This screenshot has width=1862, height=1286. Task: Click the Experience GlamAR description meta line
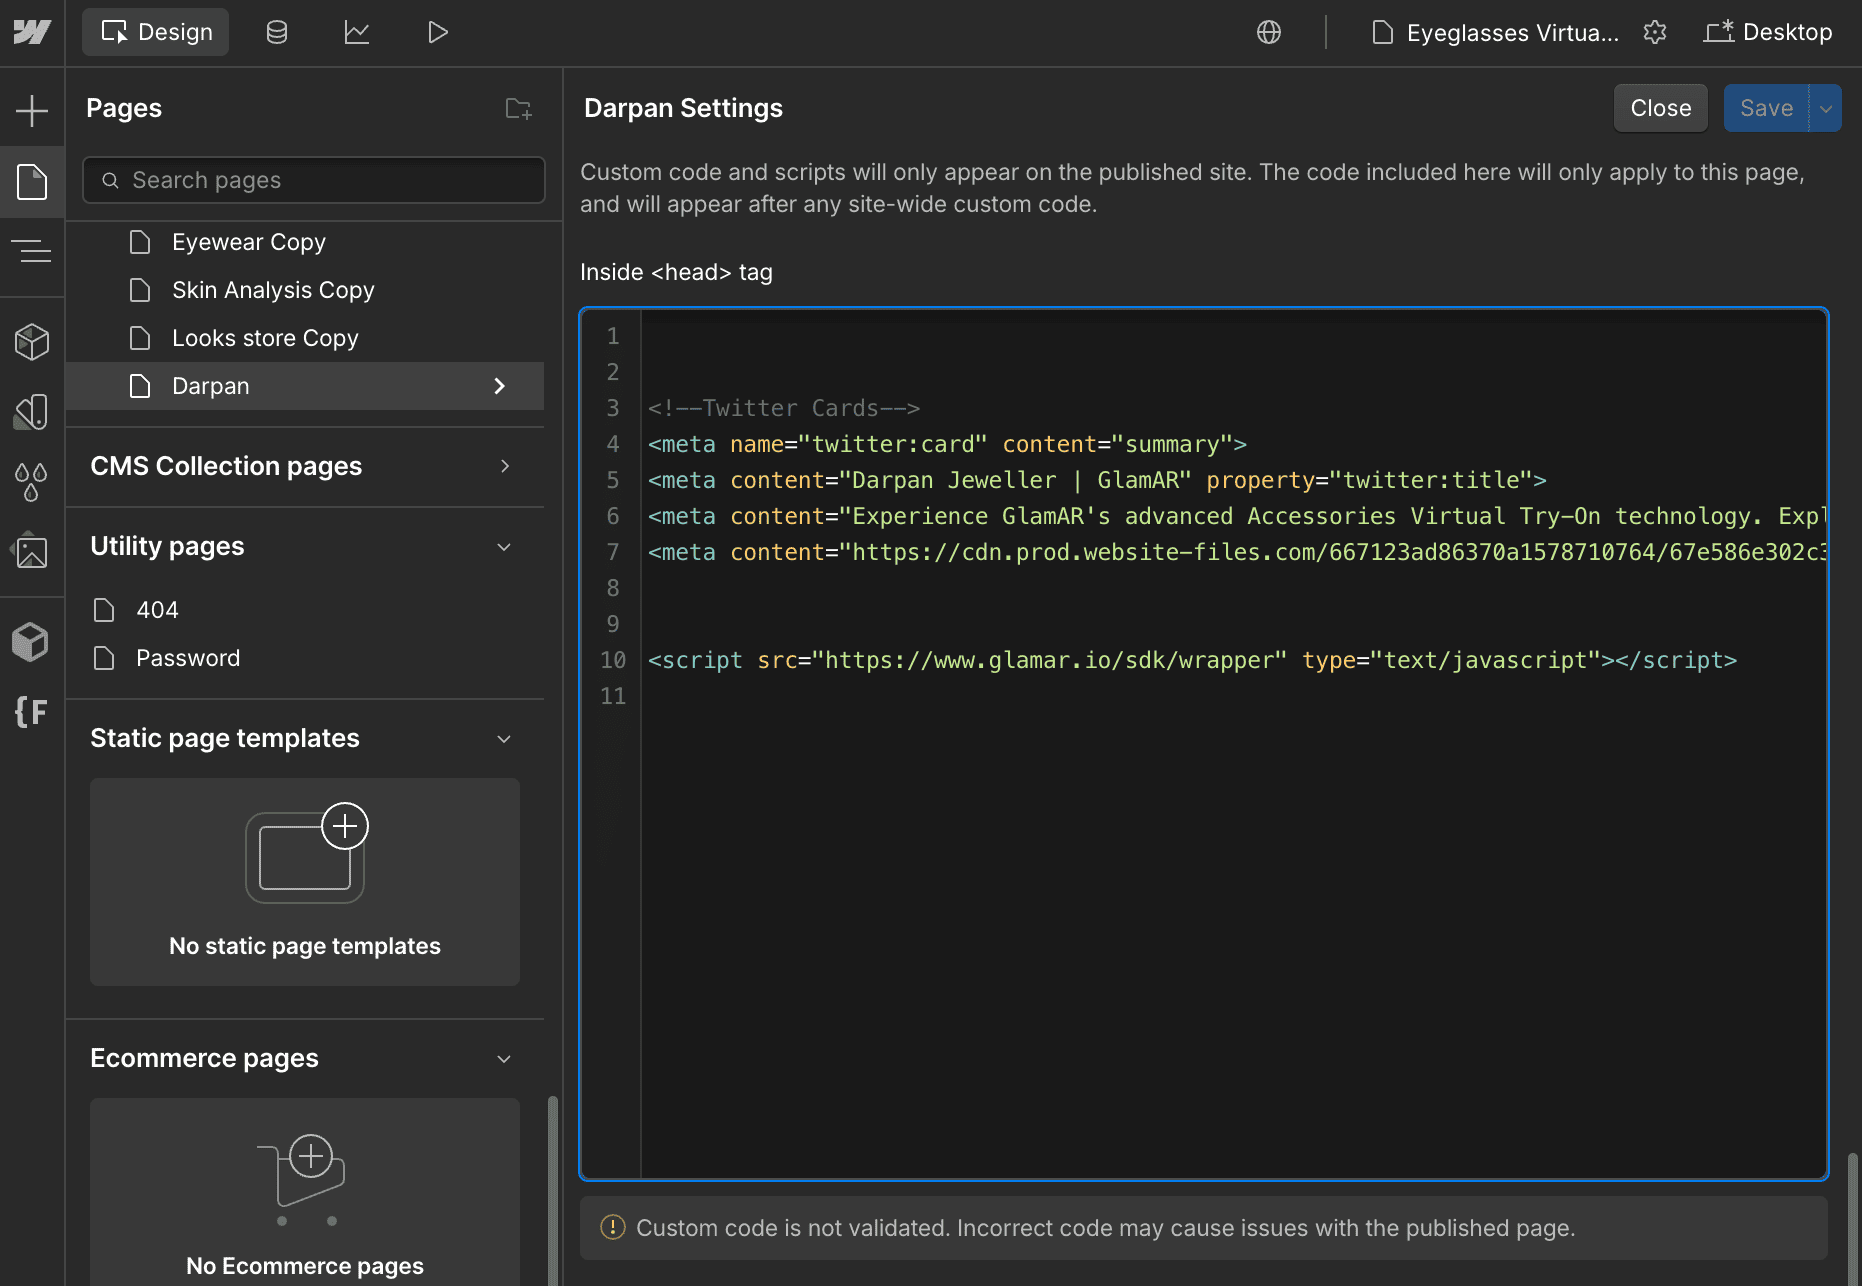(x=1237, y=516)
